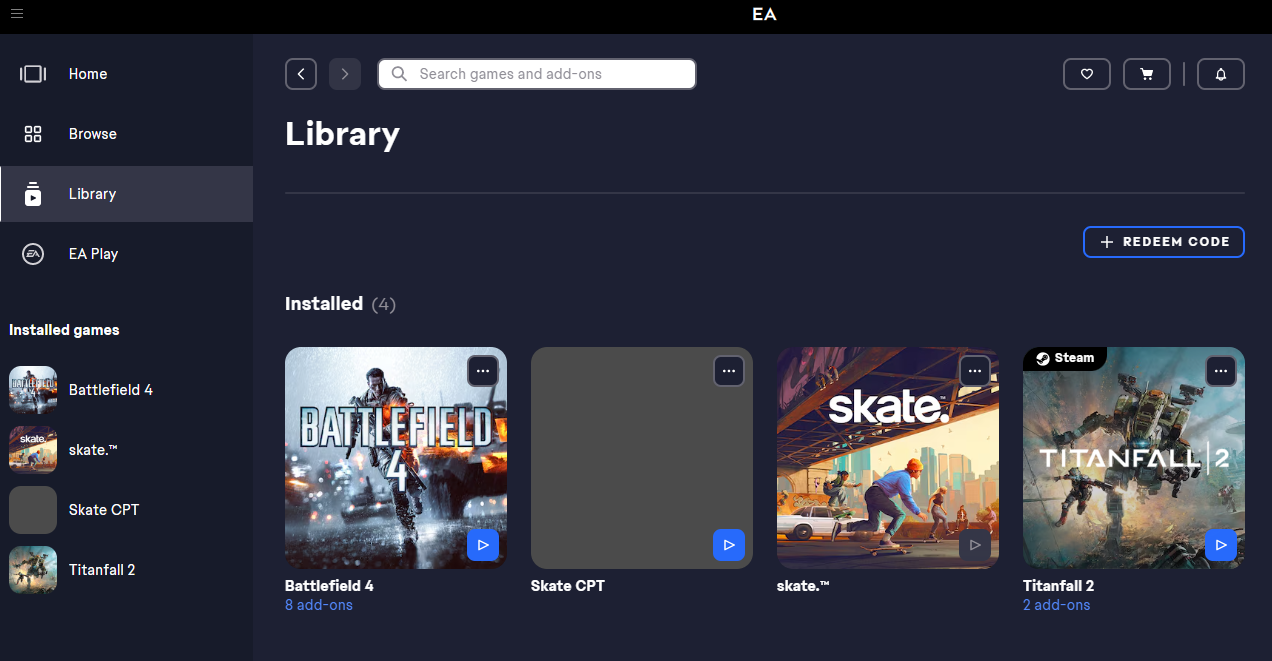View Battlefield 4's 8 add-ons link

click(318, 605)
